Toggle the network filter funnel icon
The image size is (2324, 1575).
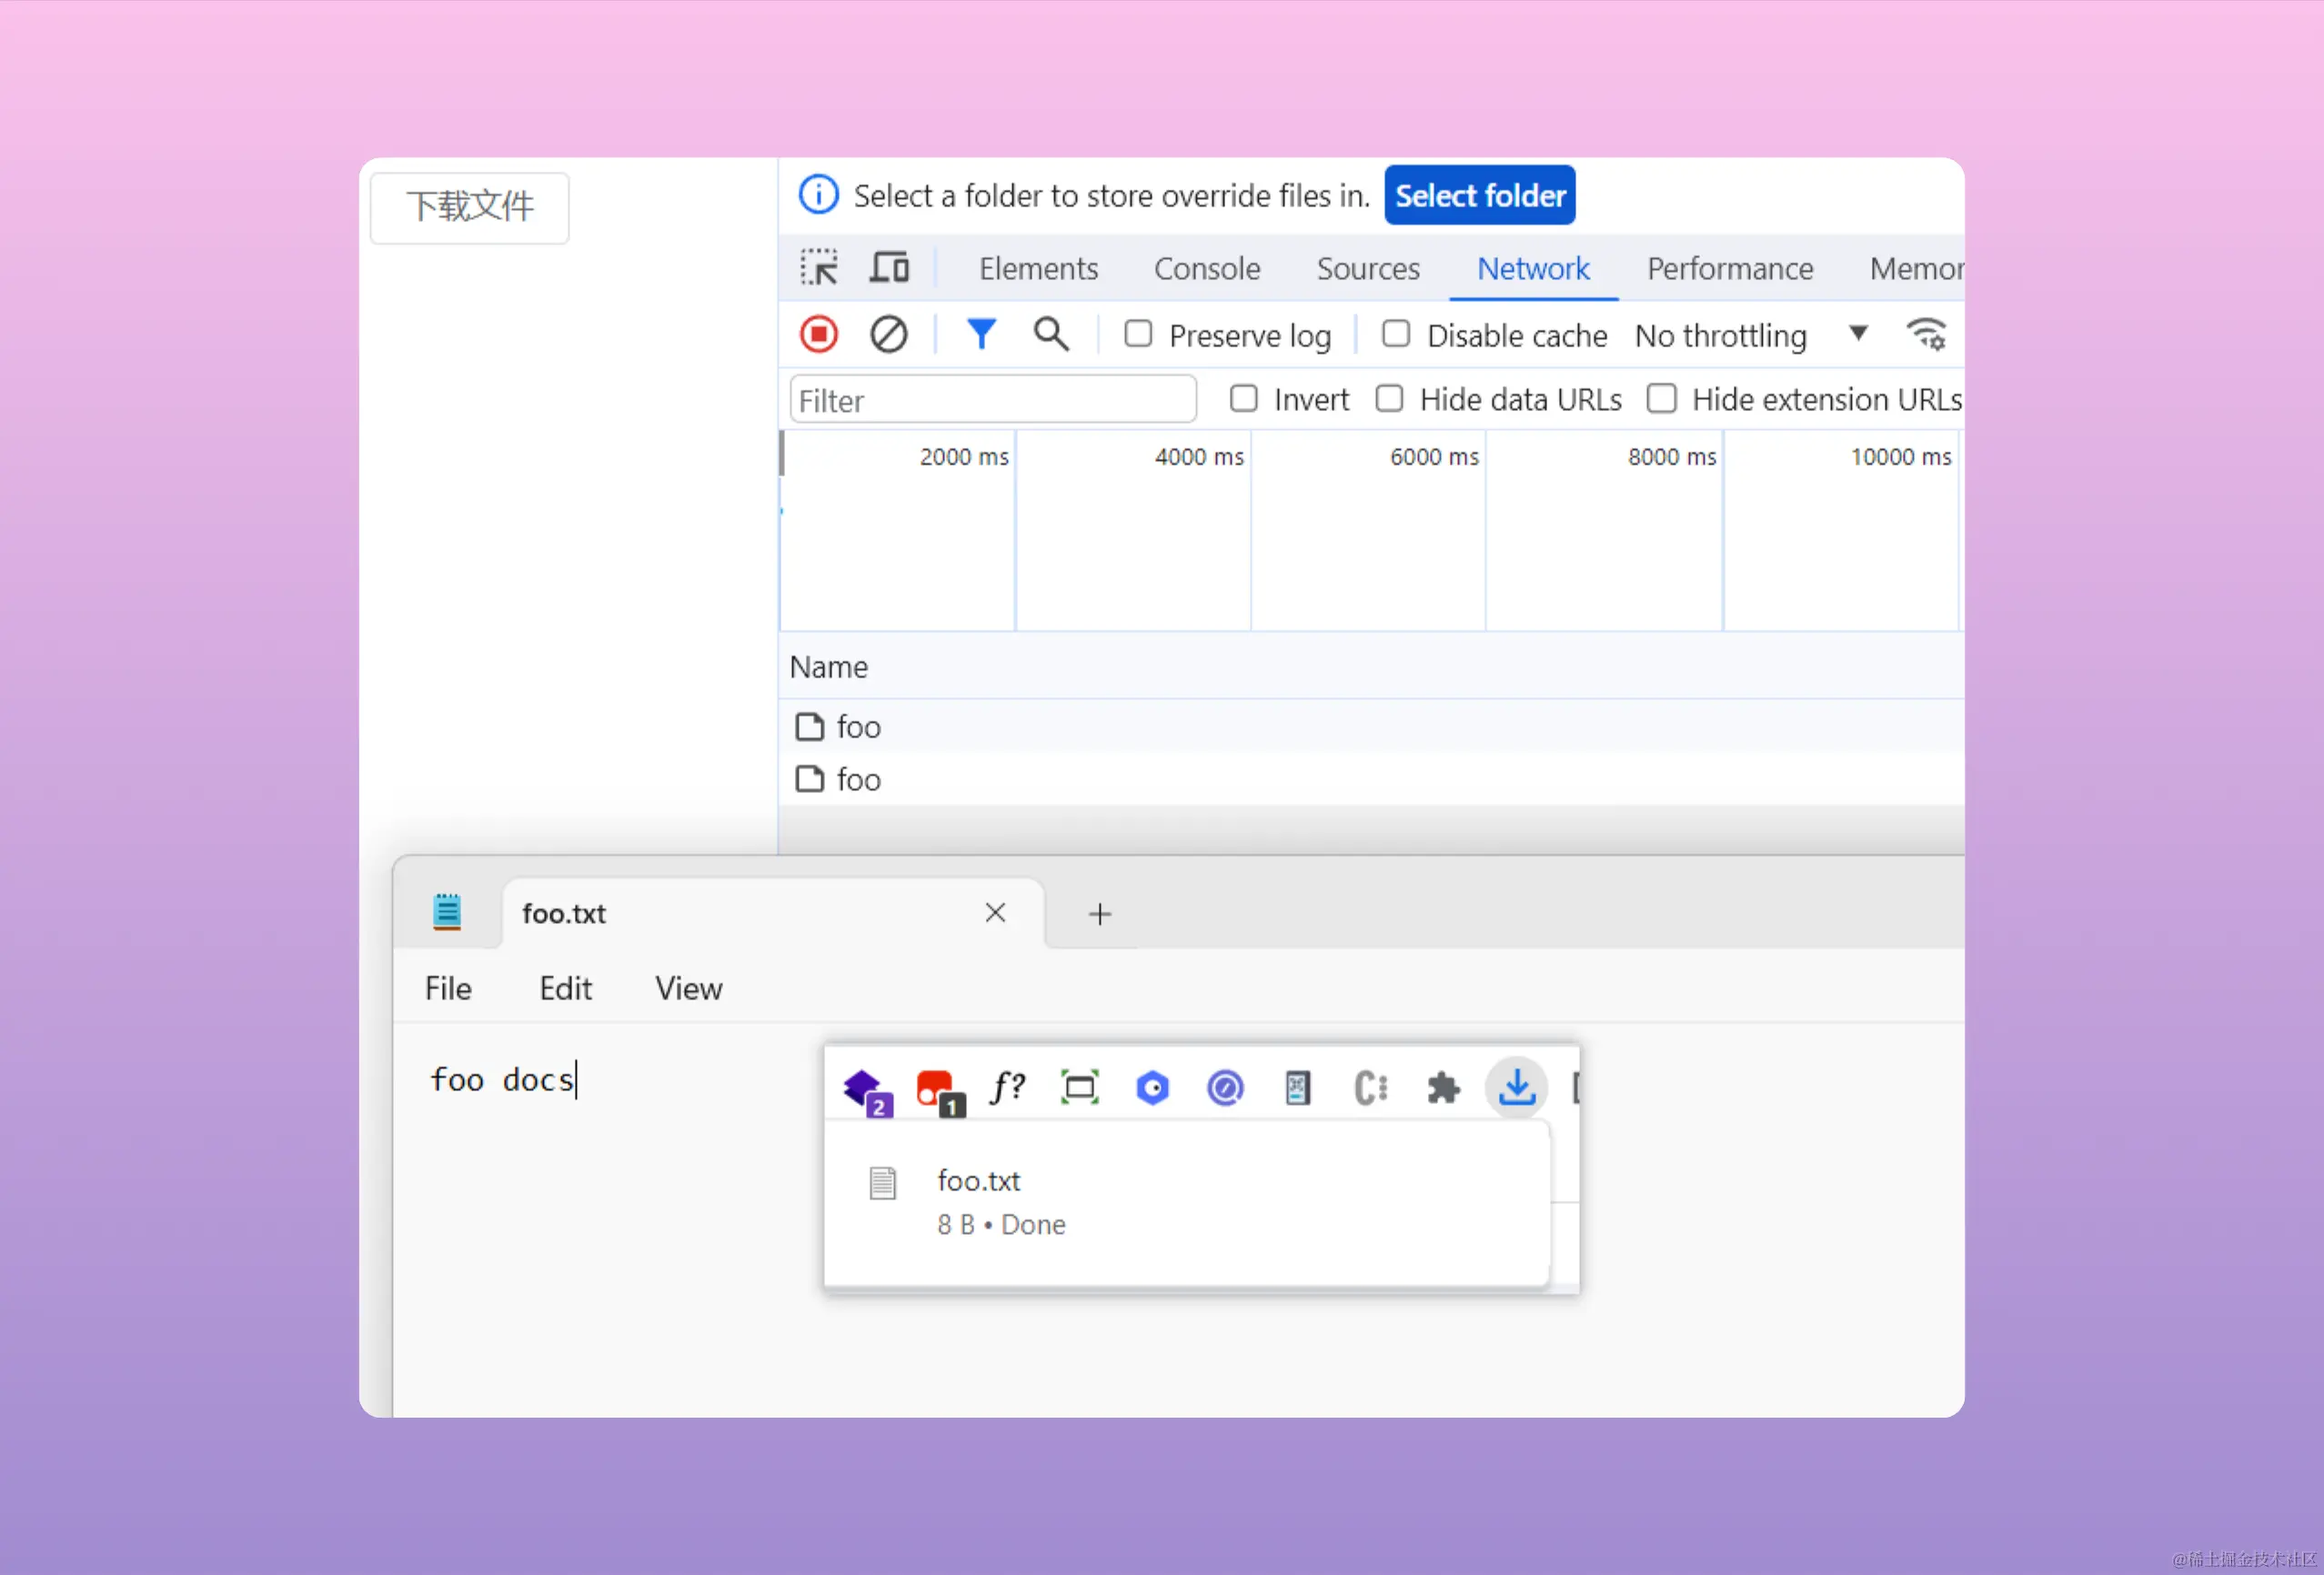[x=981, y=334]
